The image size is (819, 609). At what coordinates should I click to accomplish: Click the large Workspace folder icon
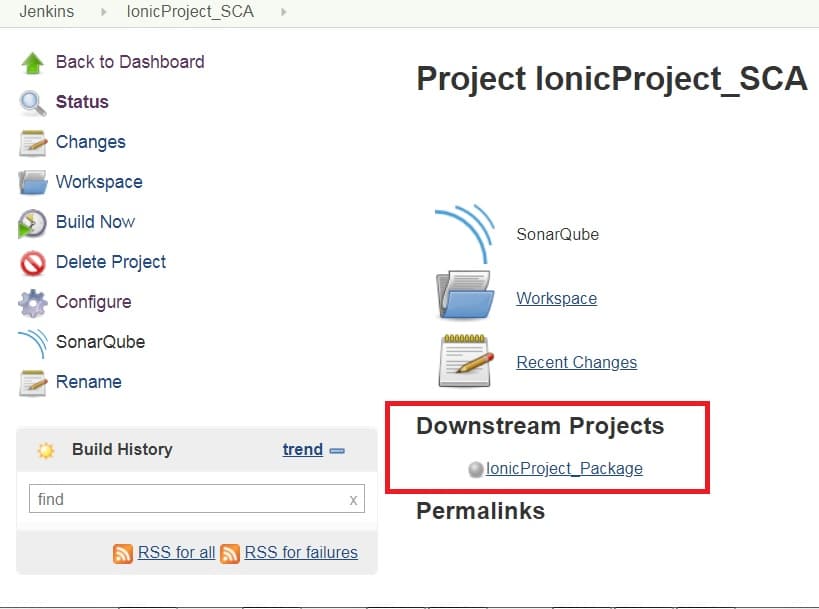(465, 295)
